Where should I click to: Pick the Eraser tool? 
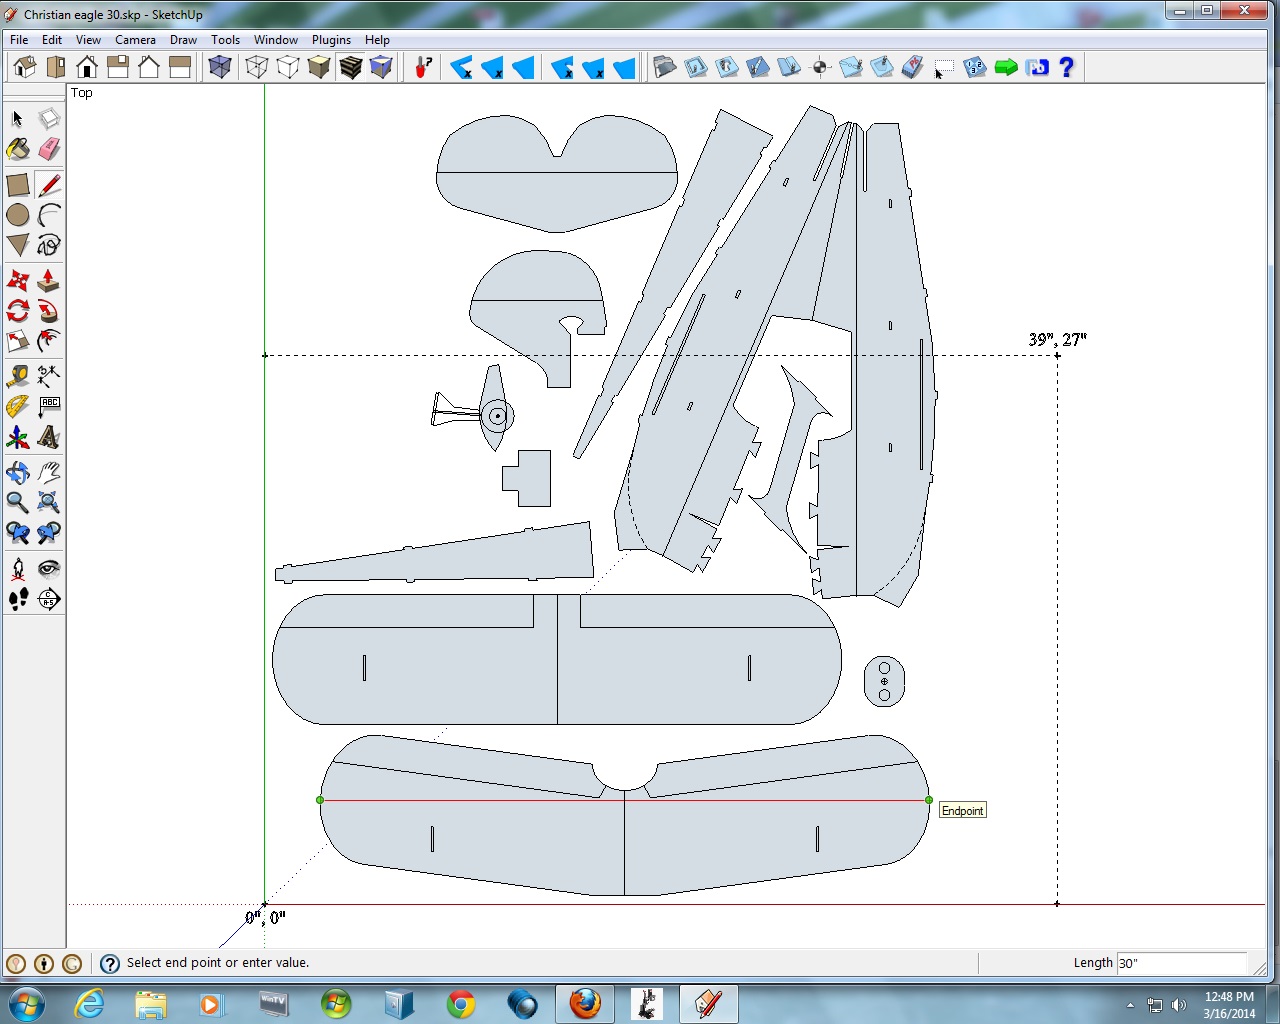pos(49,150)
